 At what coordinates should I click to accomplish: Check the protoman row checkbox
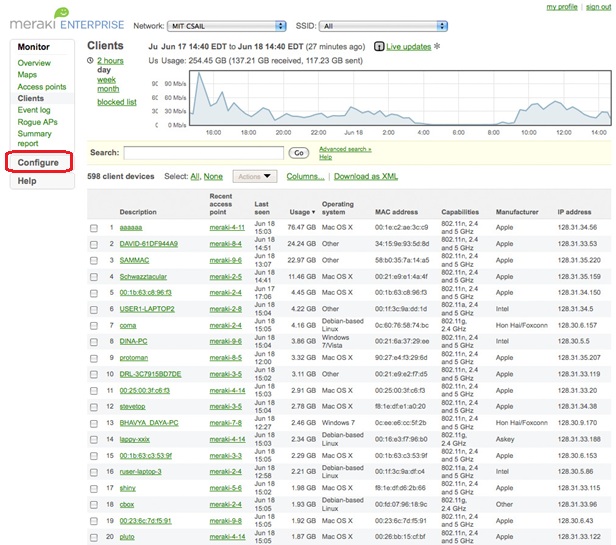(x=94, y=358)
